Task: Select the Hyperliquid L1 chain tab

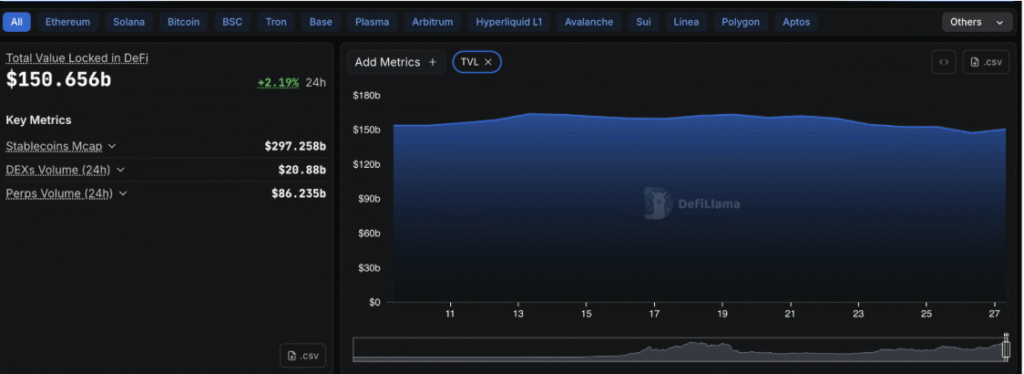Action: [509, 22]
